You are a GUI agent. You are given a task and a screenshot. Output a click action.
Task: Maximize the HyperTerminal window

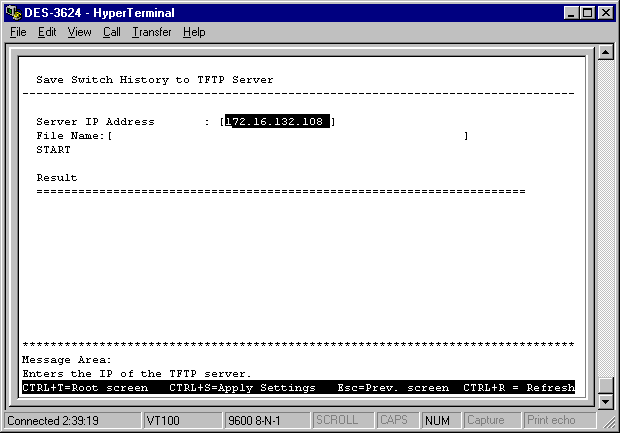pos(587,11)
